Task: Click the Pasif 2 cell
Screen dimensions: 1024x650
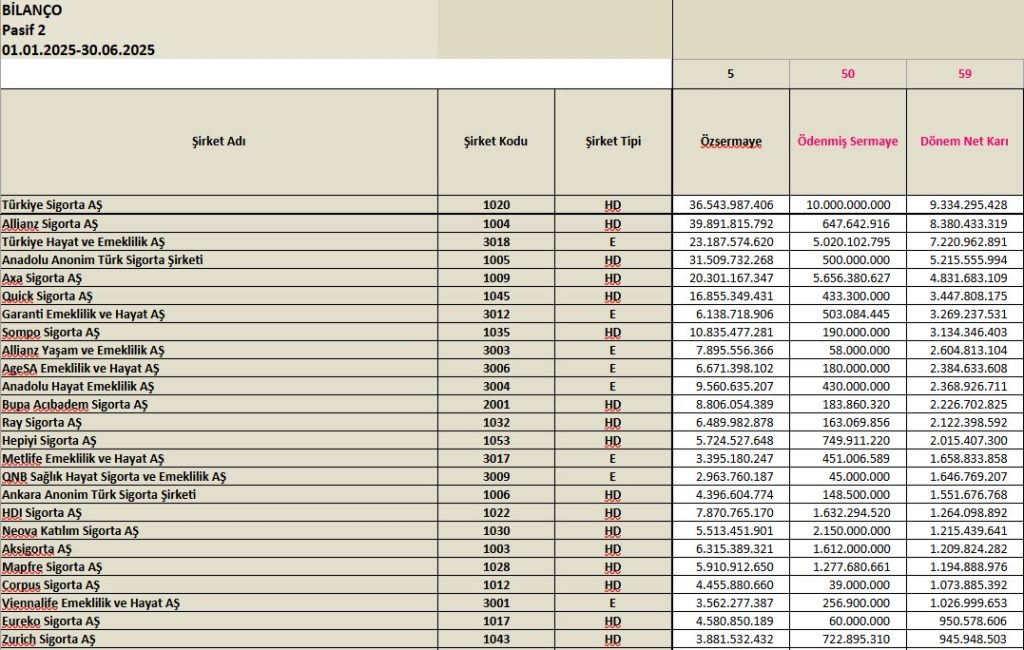Action: [x=219, y=30]
